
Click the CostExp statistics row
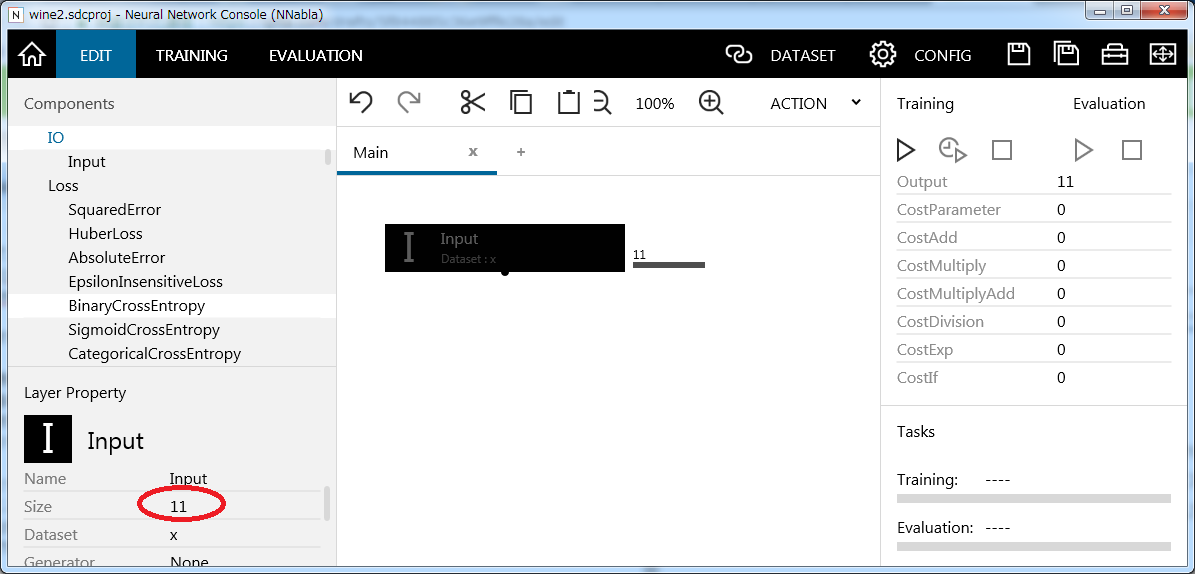[1033, 350]
